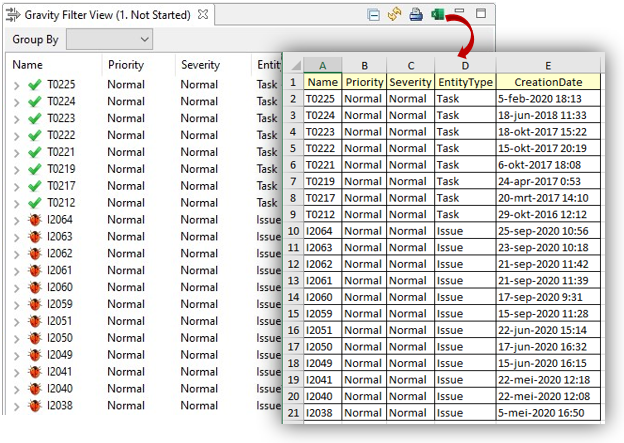Sort by the Priority column header
Screen dimensions: 624x443
tap(125, 65)
